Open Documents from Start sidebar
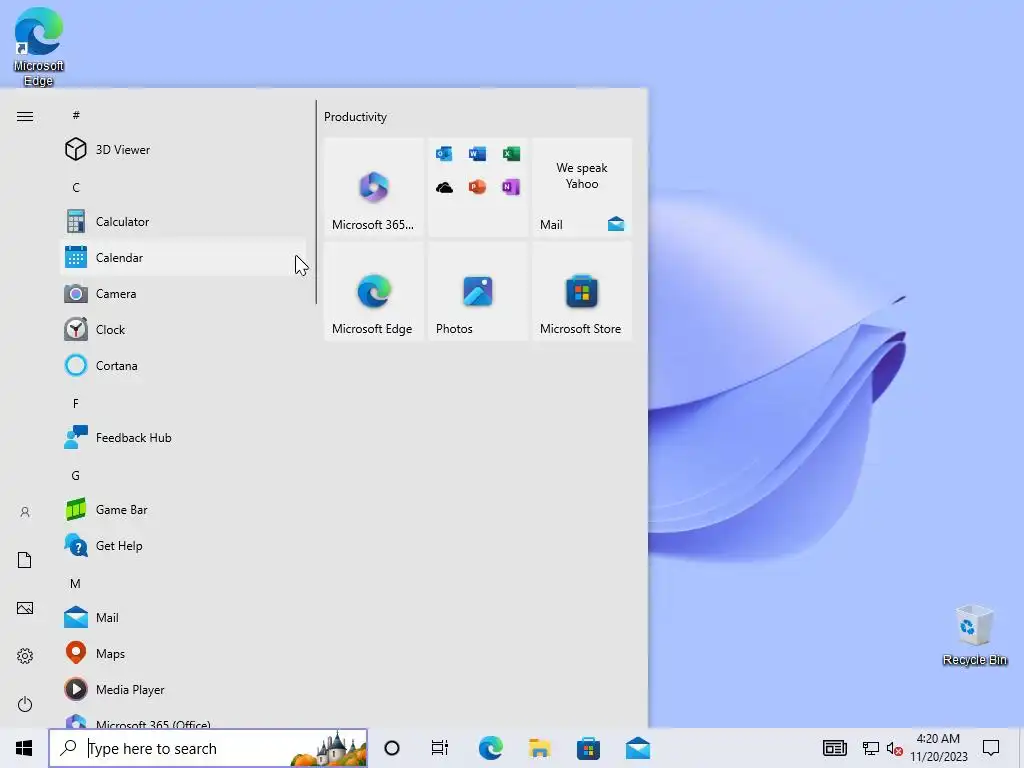Image resolution: width=1024 pixels, height=768 pixels. click(25, 560)
